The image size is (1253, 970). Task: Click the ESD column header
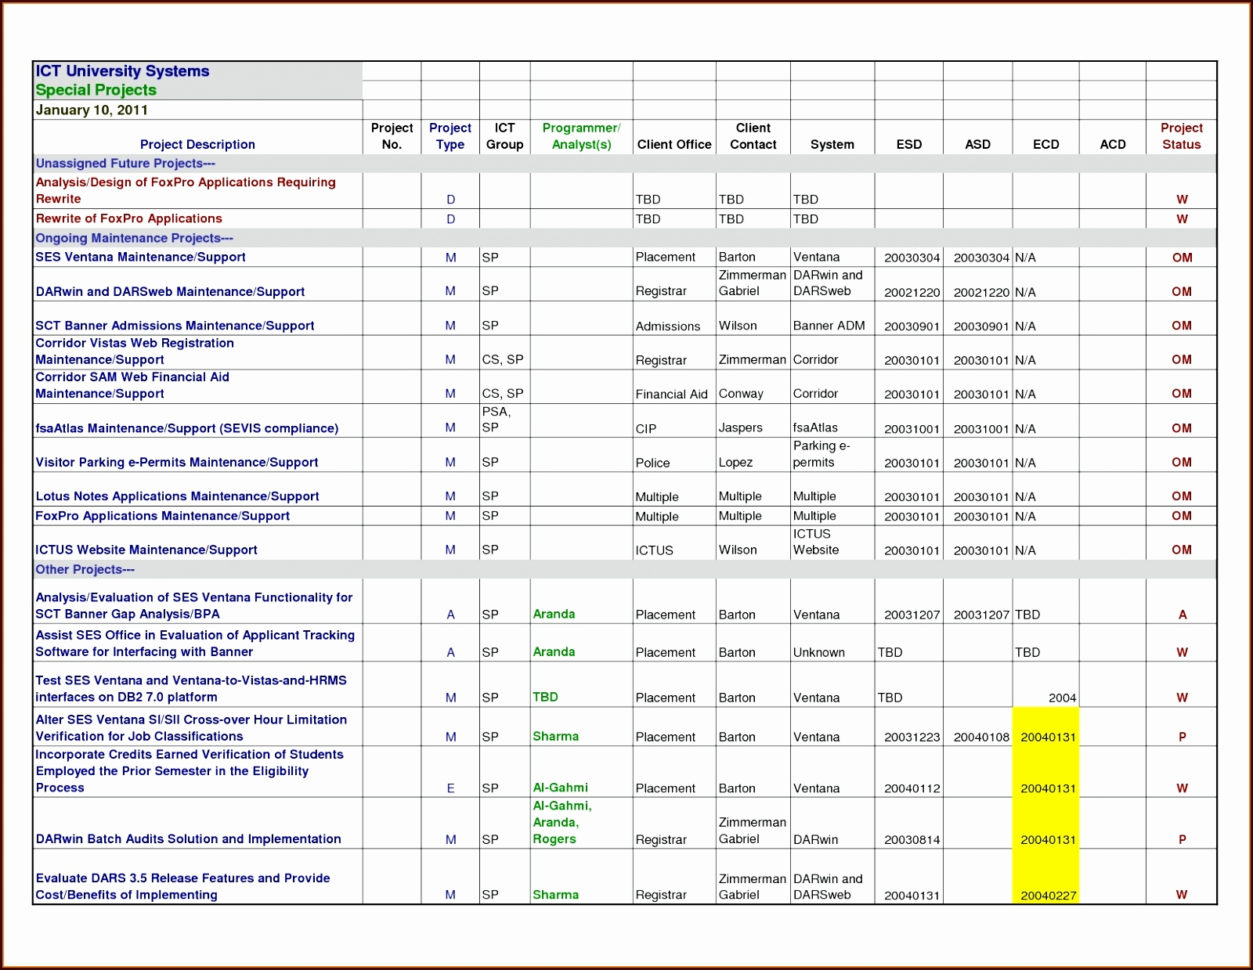(x=908, y=144)
